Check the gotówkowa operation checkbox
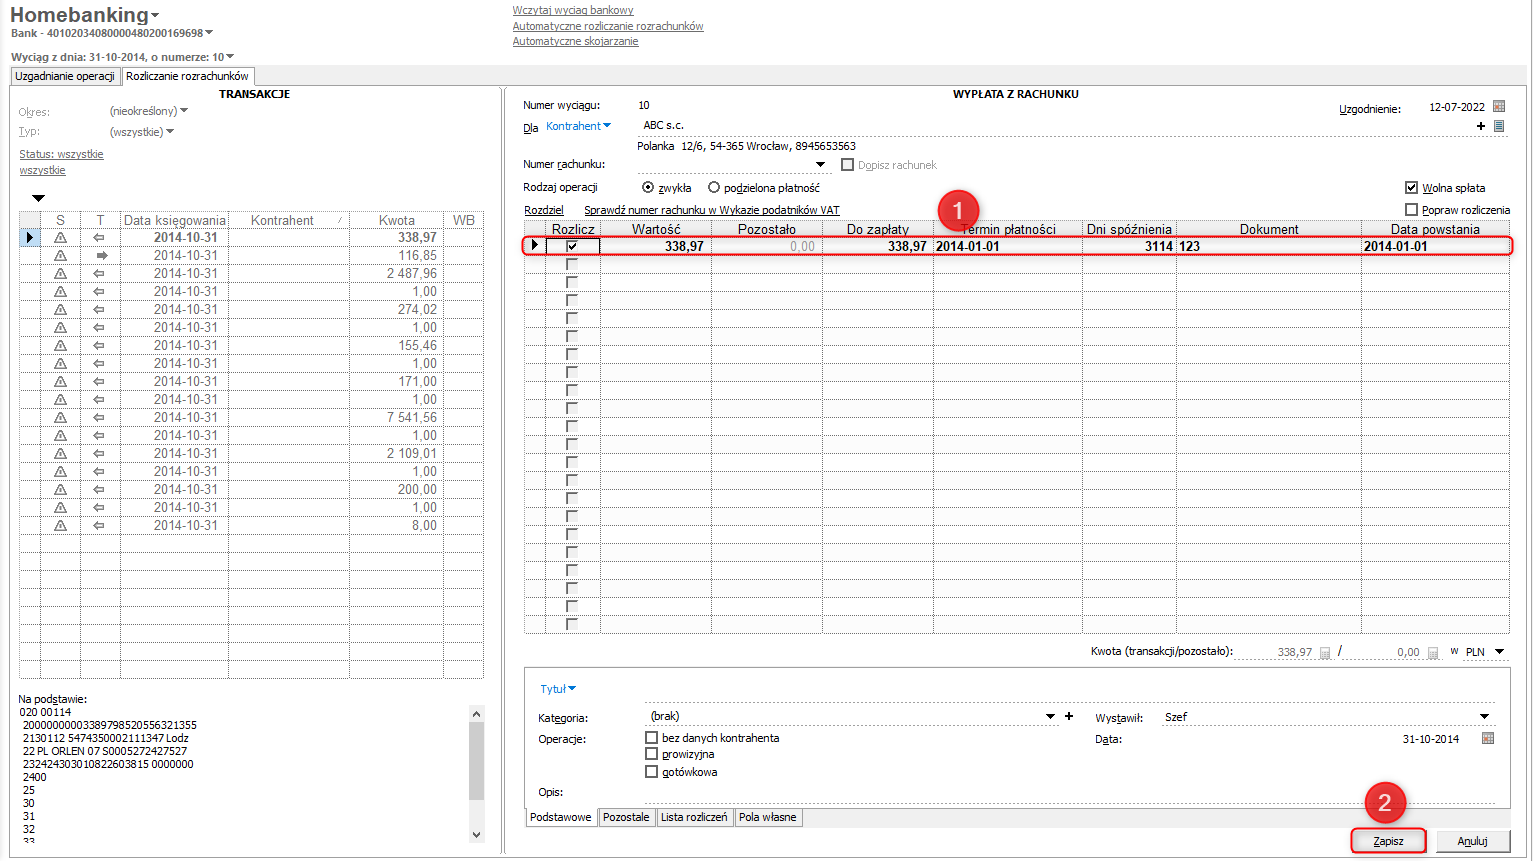 pyautogui.click(x=652, y=772)
